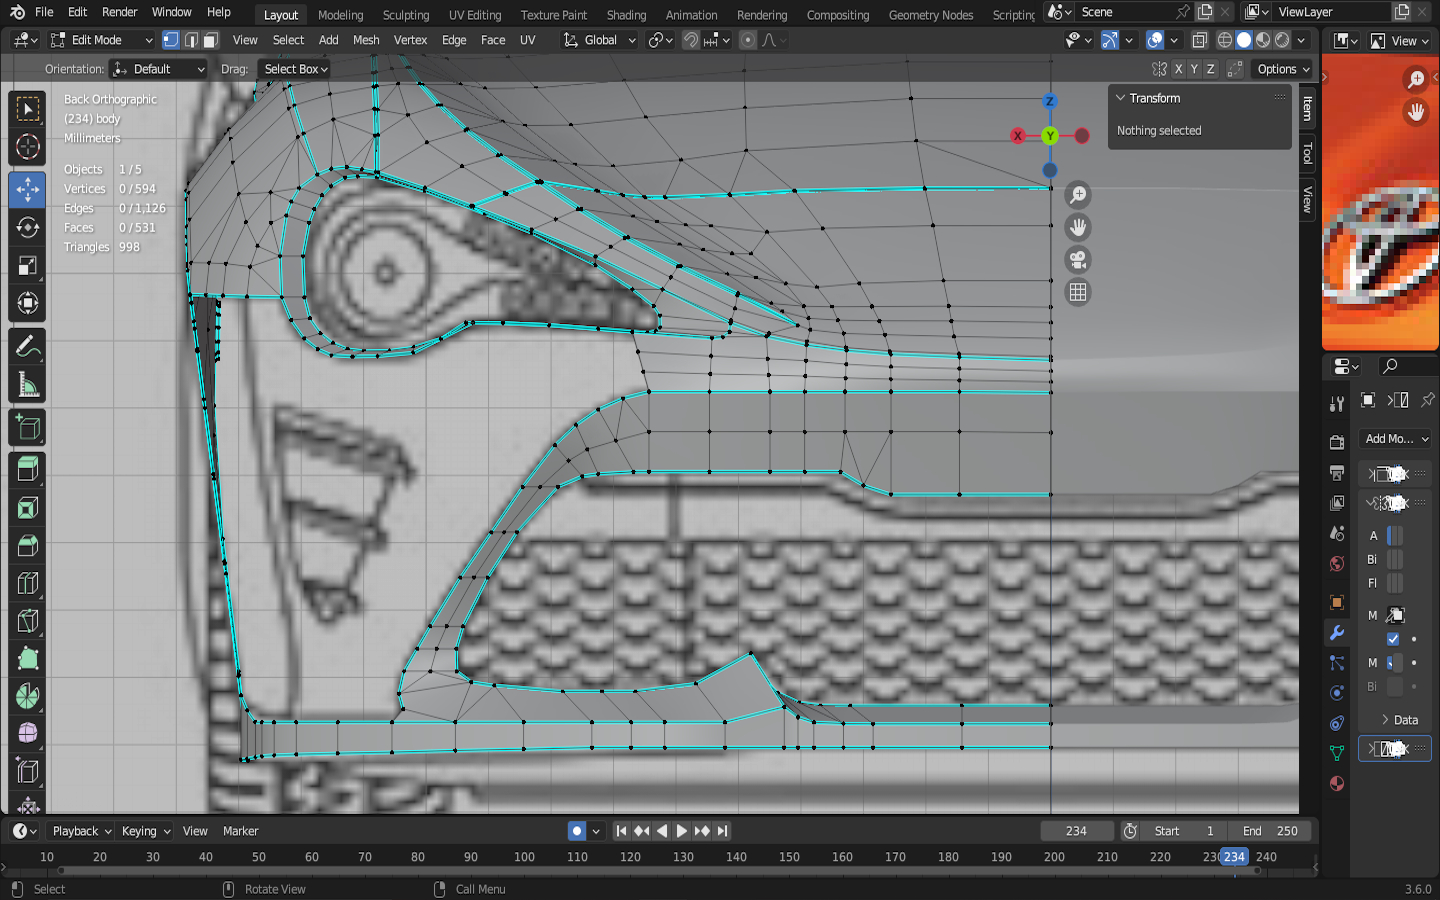Open the World properties tab
1440x900 pixels.
[x=1337, y=564]
